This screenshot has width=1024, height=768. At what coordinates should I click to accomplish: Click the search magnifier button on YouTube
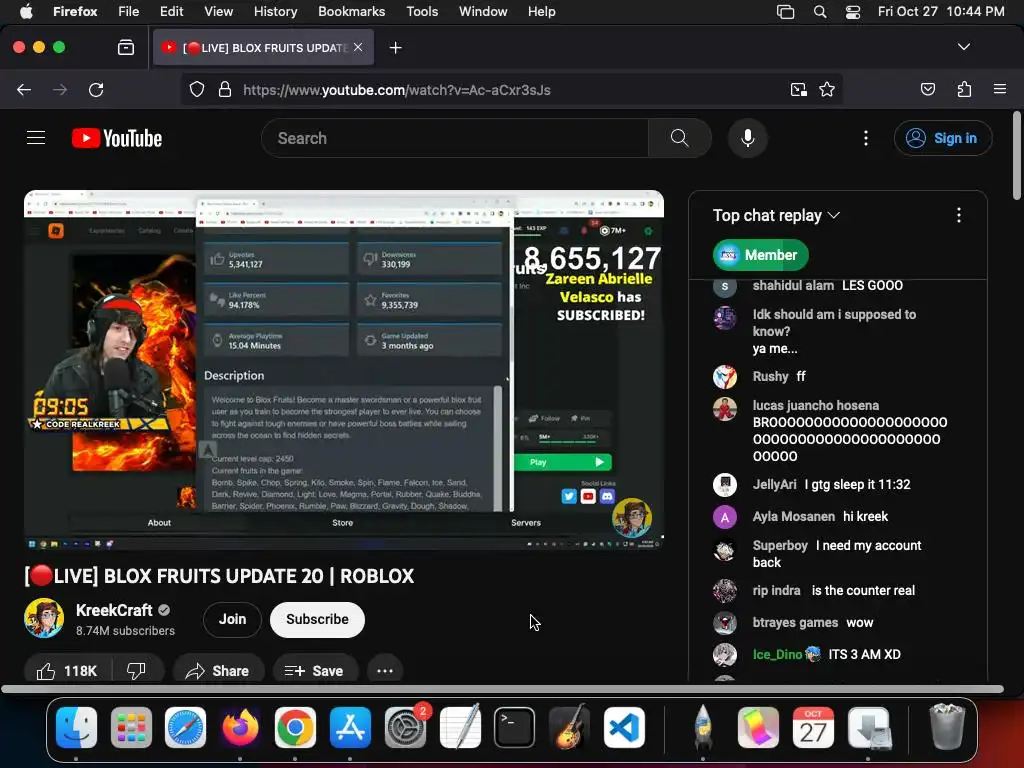pos(679,138)
